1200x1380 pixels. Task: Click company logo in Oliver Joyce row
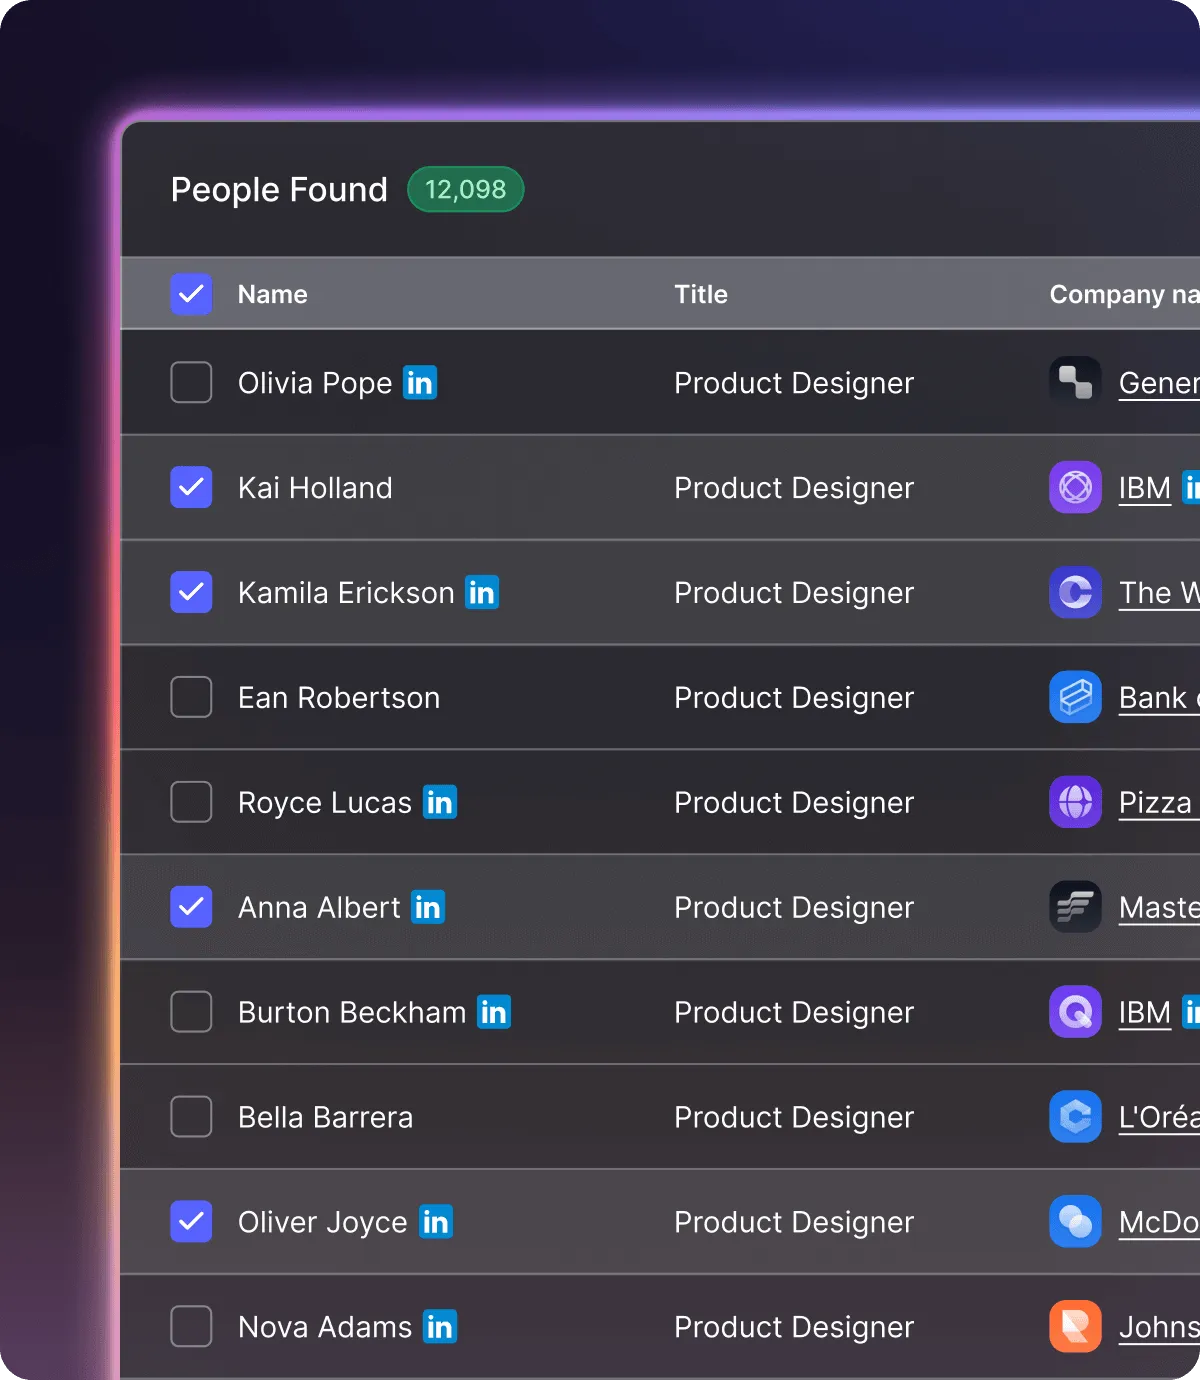(1075, 1222)
